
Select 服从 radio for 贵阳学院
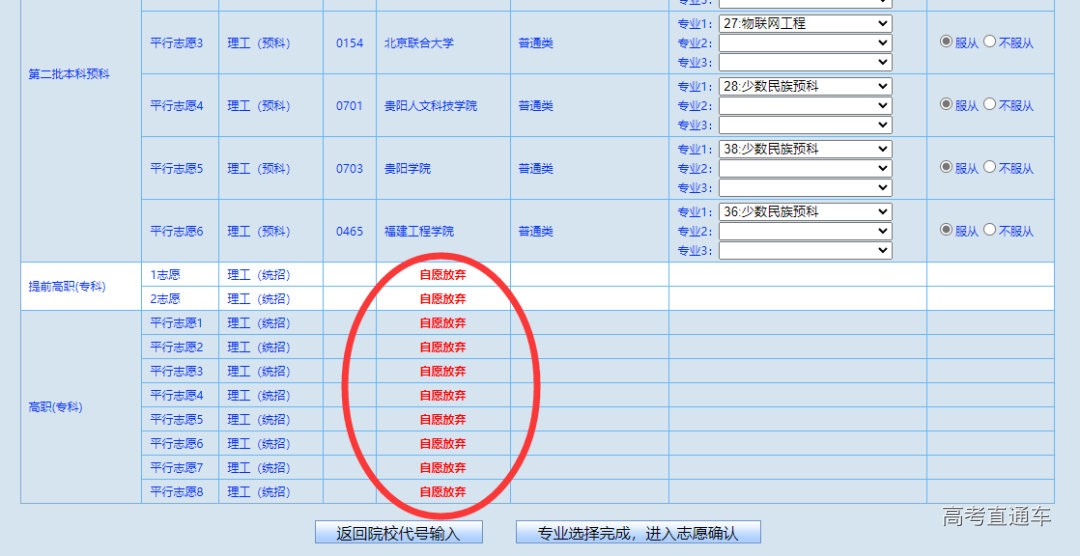pos(946,167)
